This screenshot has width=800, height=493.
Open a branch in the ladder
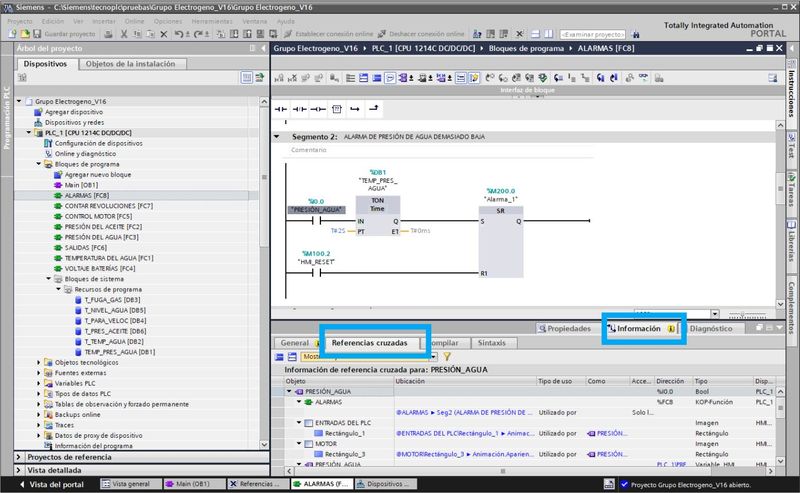355,109
